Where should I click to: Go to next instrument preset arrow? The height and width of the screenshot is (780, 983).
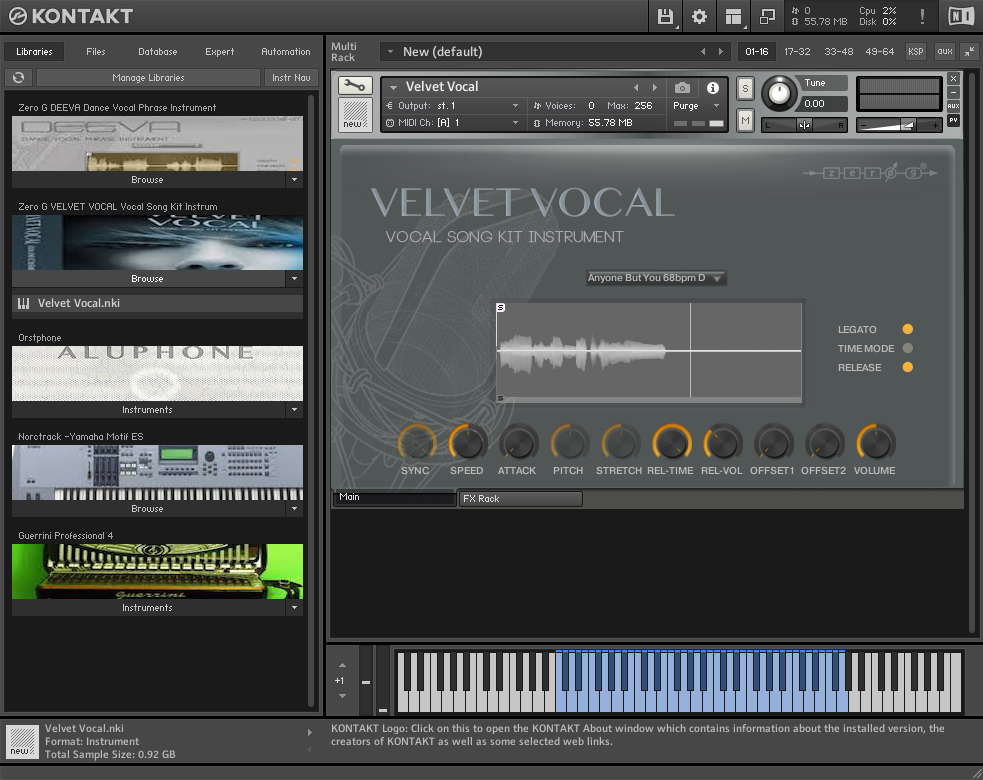655,87
